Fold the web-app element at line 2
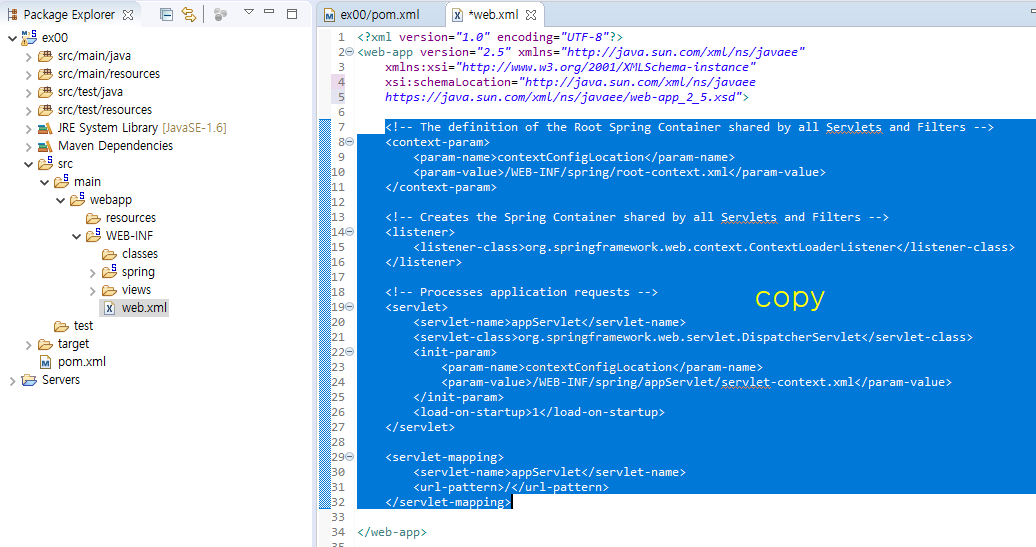1036x547 pixels. (x=350, y=52)
